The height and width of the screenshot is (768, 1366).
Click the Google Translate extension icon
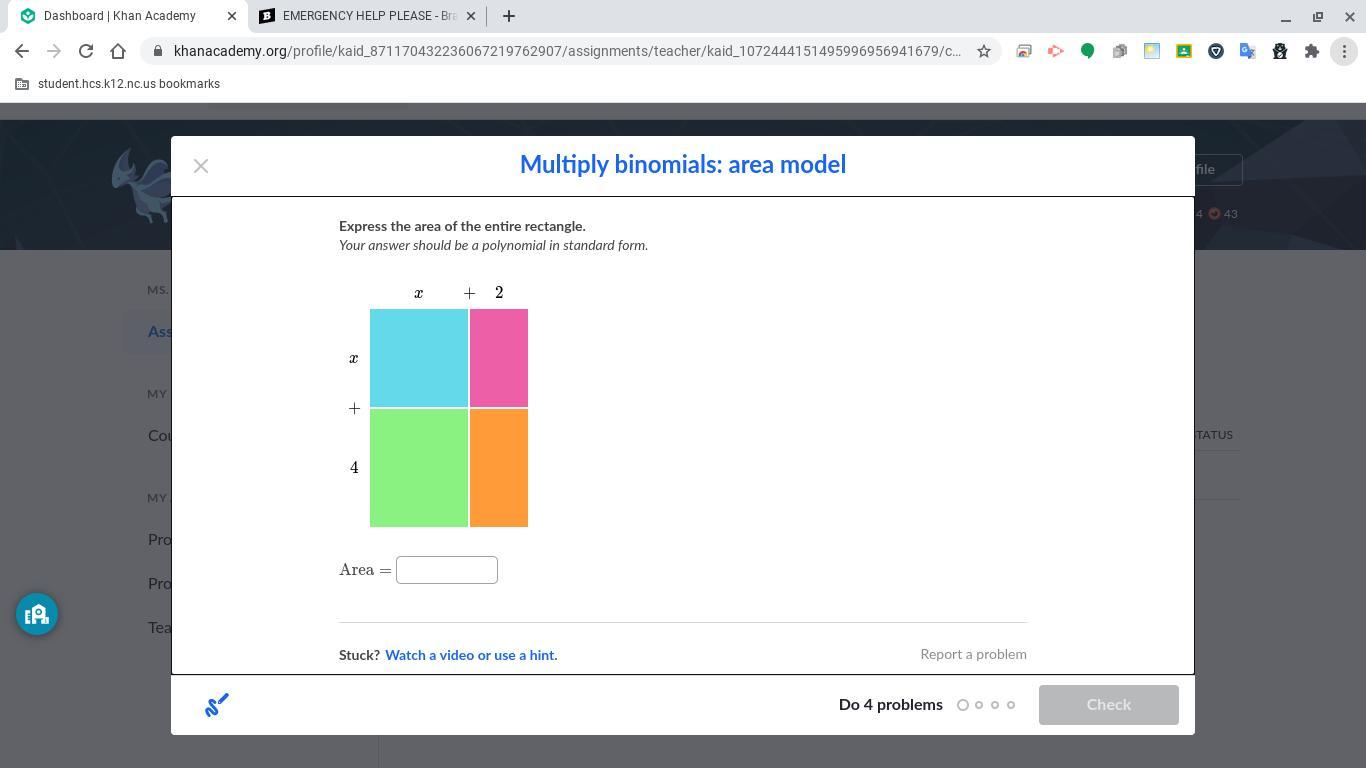(x=1248, y=51)
